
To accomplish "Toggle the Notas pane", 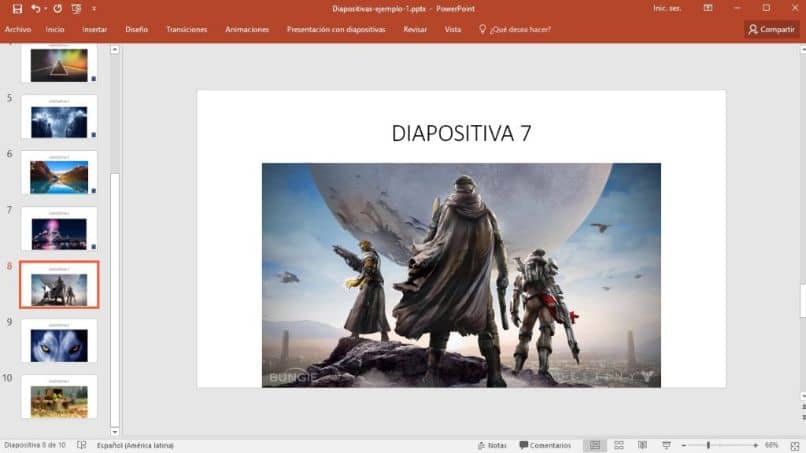I will (491, 445).
